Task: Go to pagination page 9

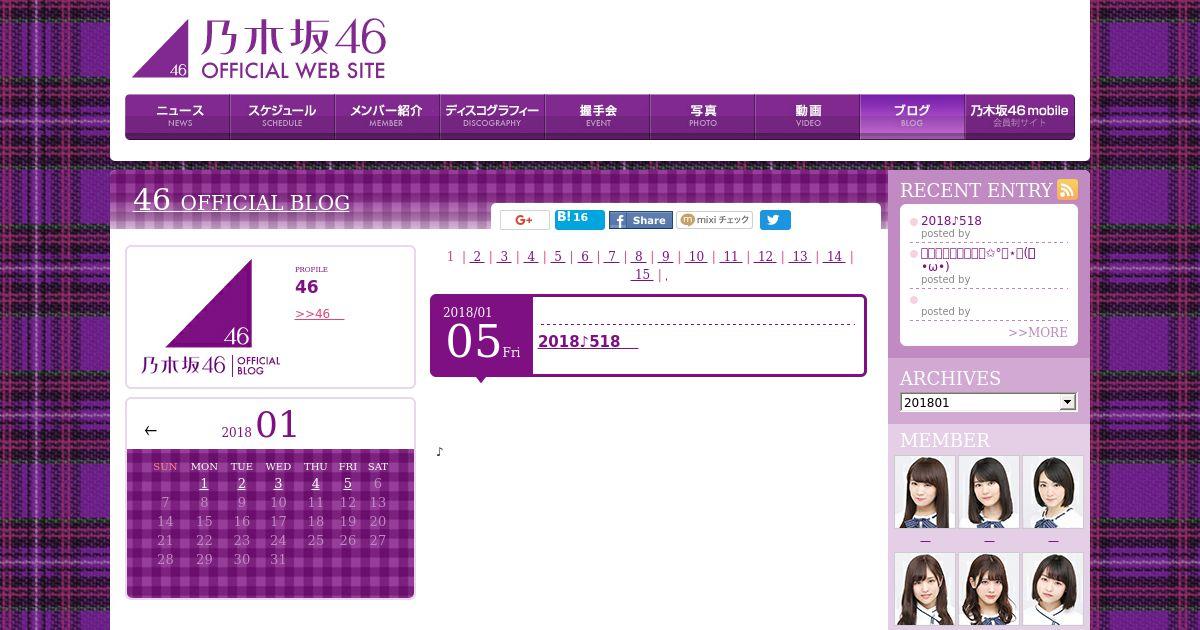Action: coord(666,256)
